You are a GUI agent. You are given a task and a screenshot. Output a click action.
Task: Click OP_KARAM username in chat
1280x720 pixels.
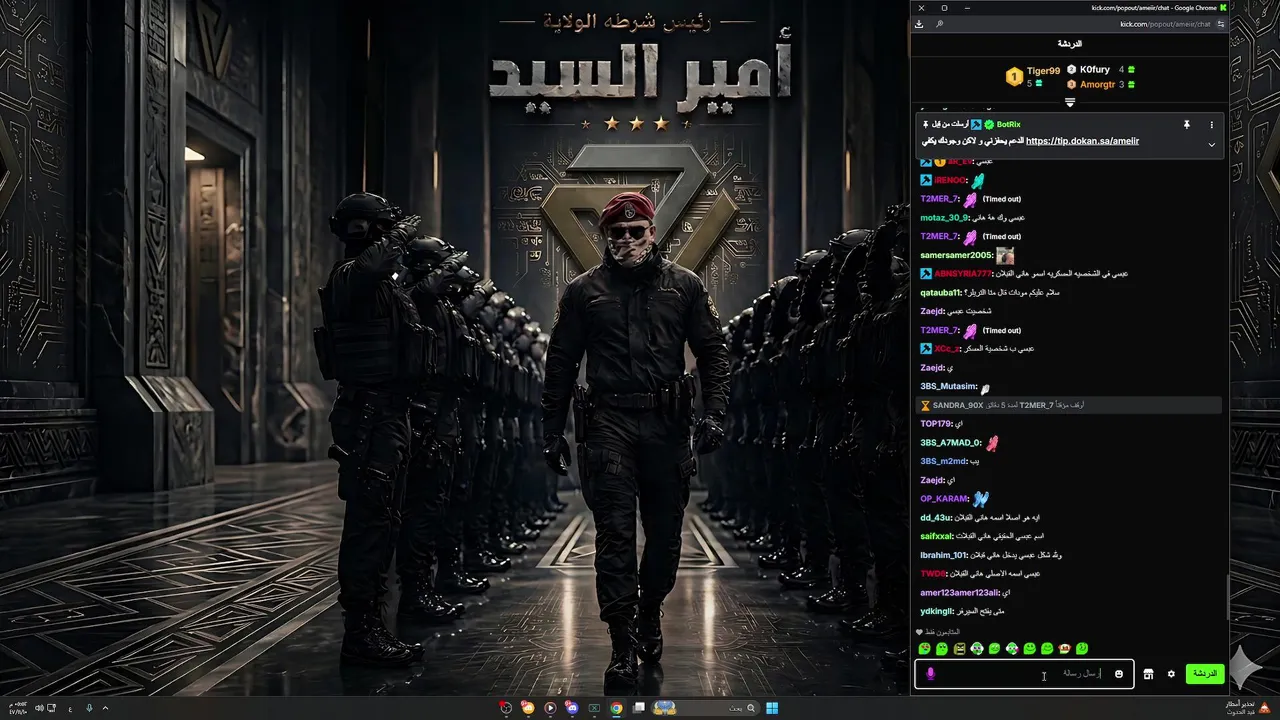point(944,499)
